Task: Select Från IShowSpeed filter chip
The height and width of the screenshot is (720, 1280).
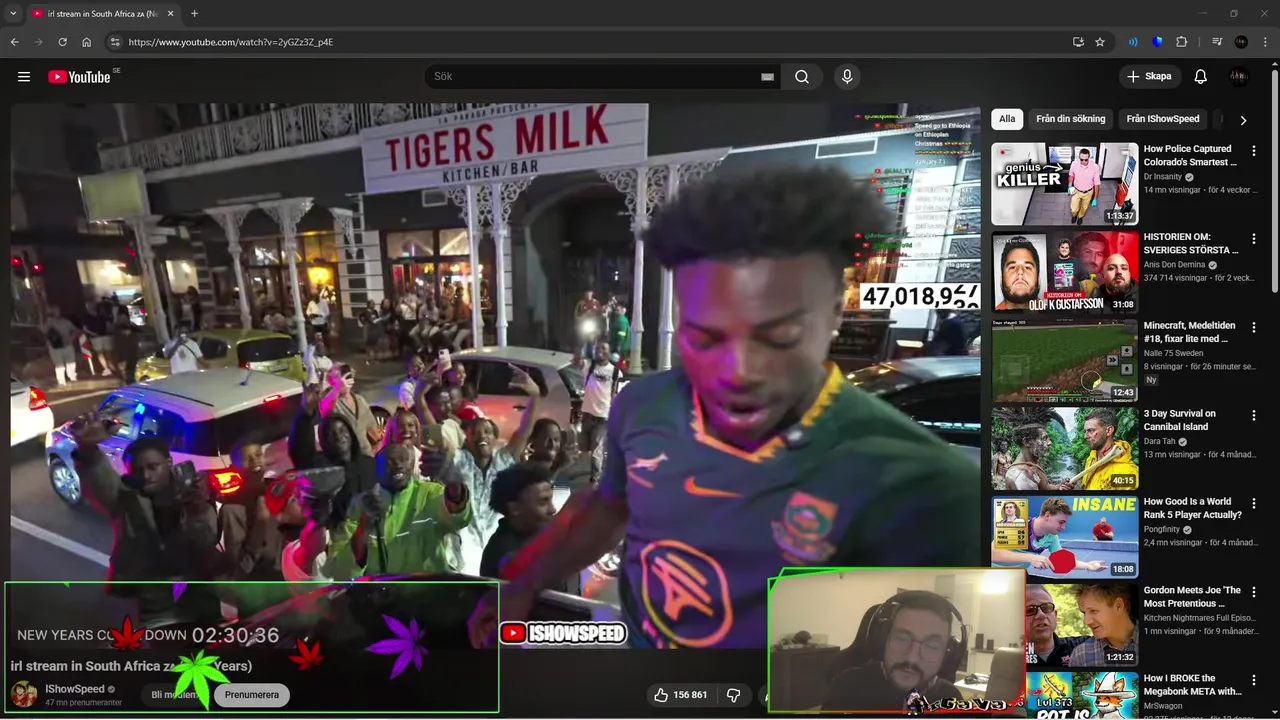Action: 1163,119
